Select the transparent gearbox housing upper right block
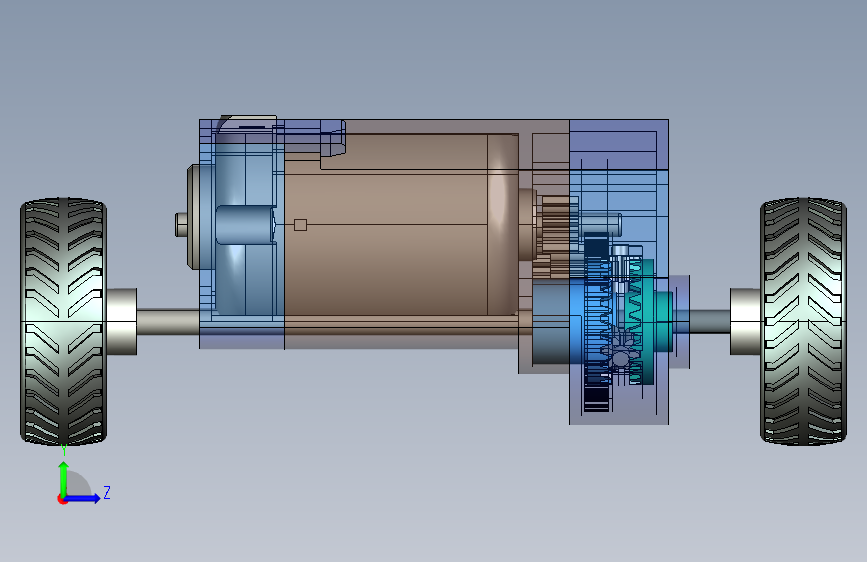Screen dimensions: 867x562 tap(619, 144)
